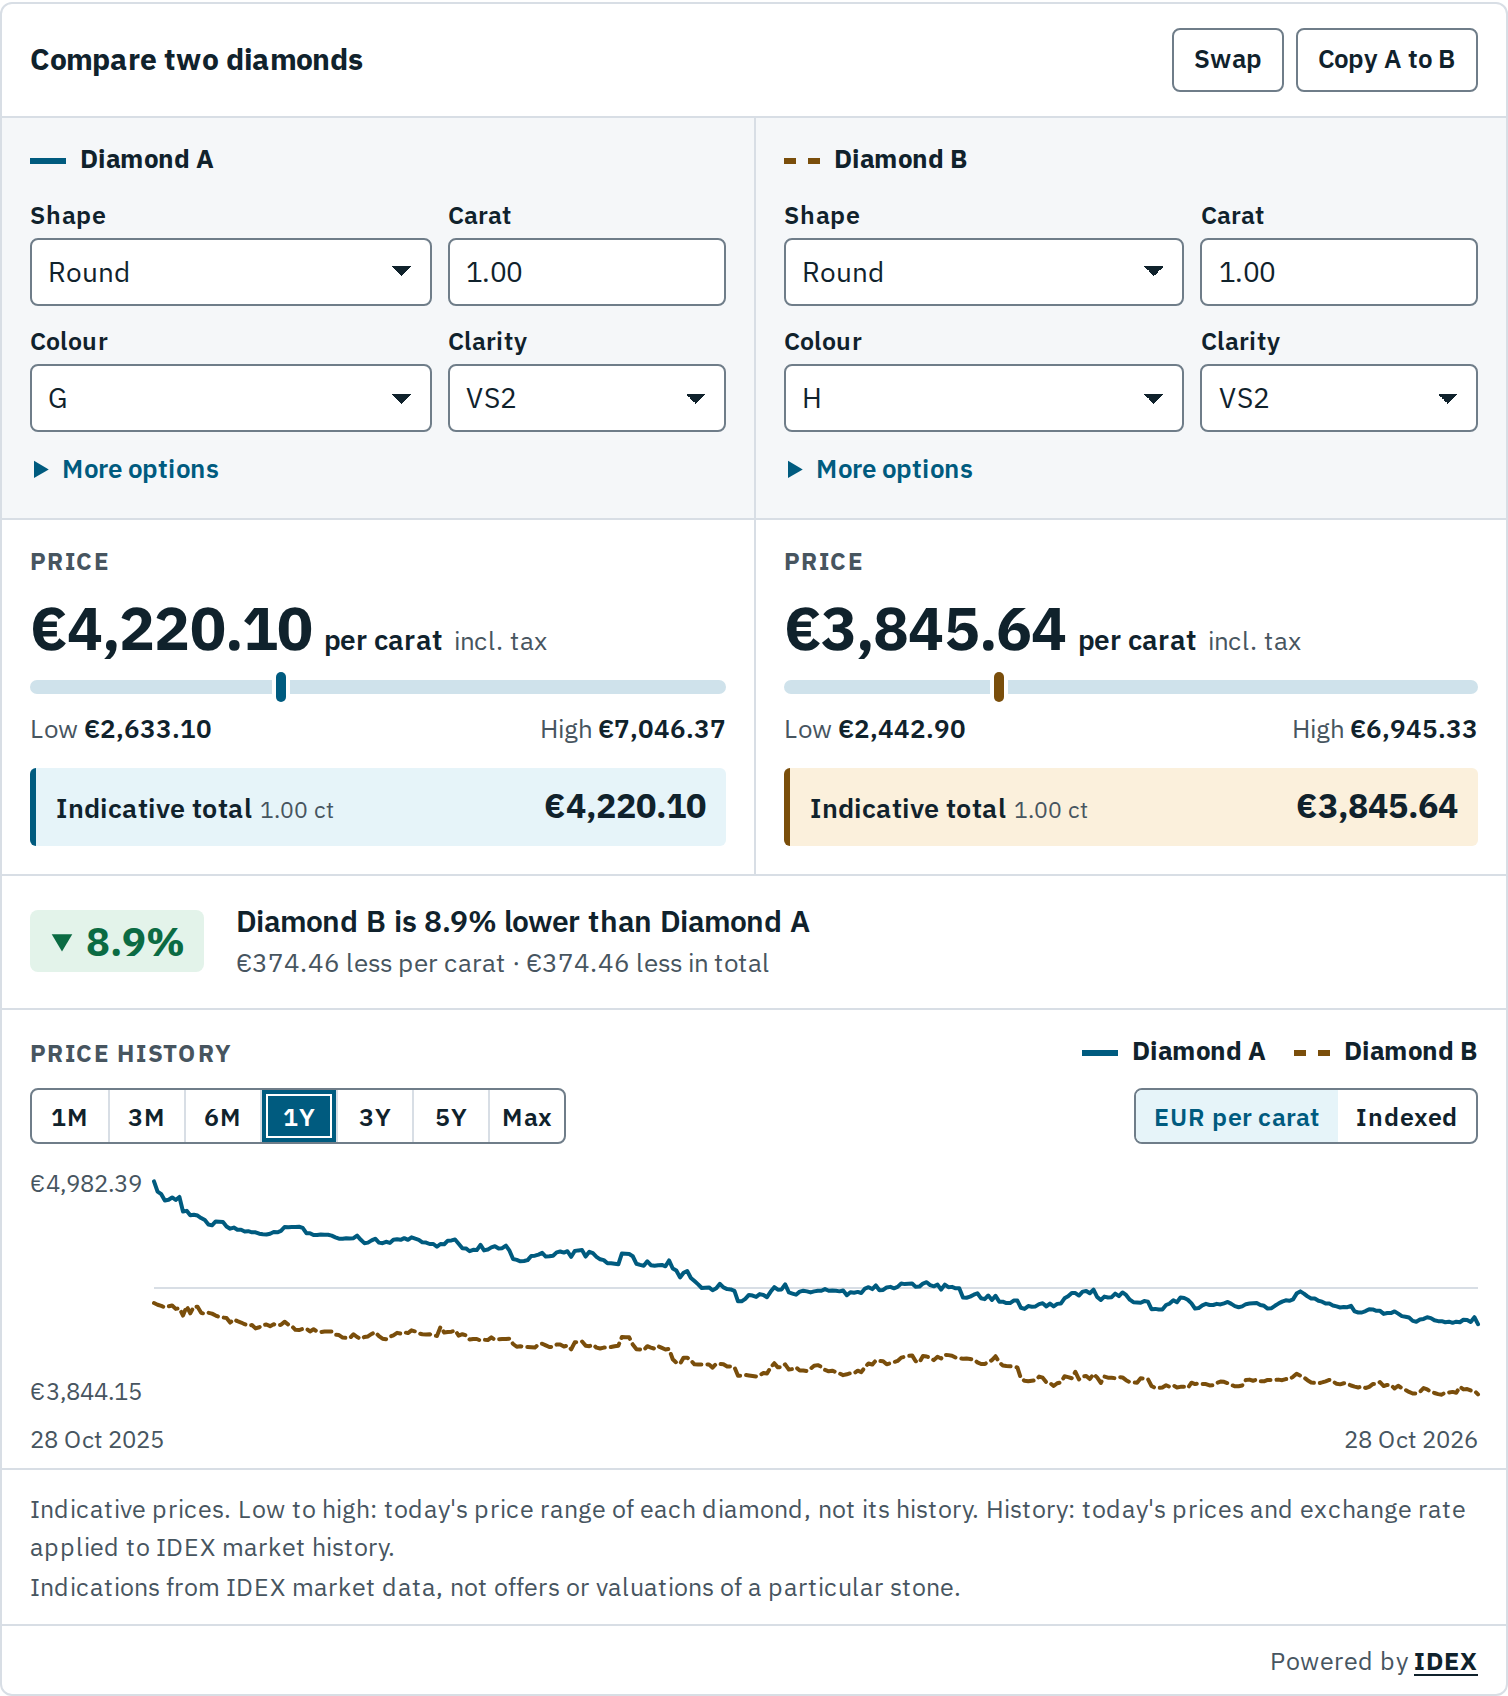Open Diamond A Shape dropdown

point(231,272)
